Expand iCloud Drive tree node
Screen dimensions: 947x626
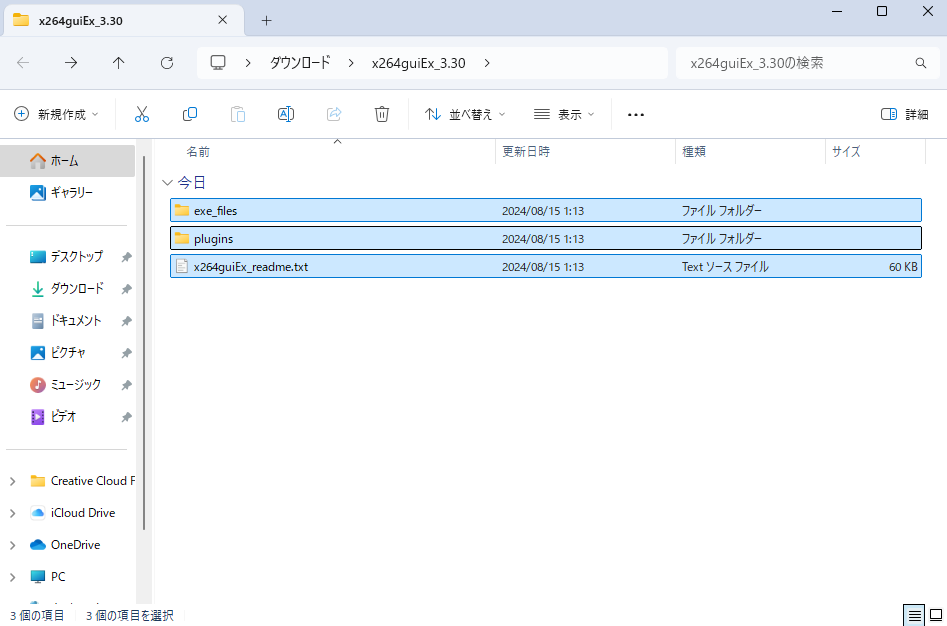13,513
